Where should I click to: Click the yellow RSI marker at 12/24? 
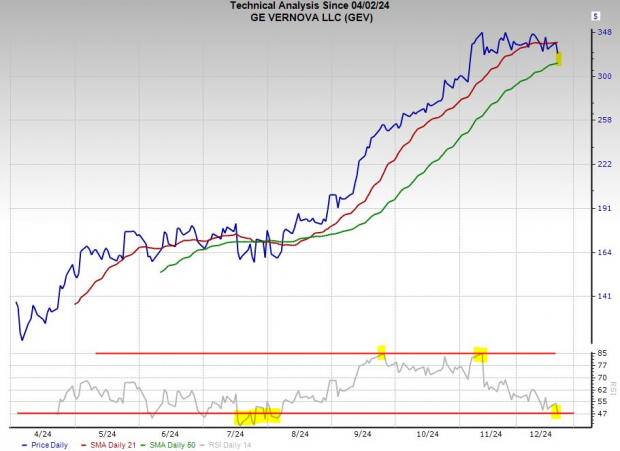click(x=557, y=410)
